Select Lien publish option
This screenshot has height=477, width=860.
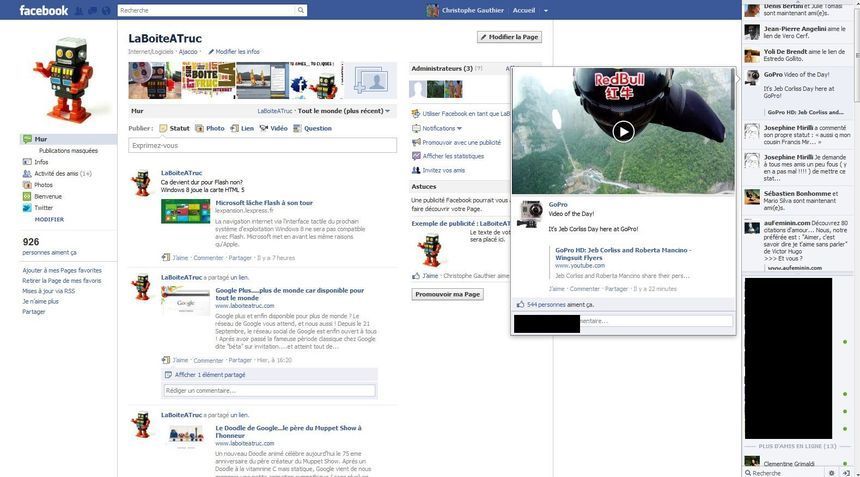[x=242, y=128]
